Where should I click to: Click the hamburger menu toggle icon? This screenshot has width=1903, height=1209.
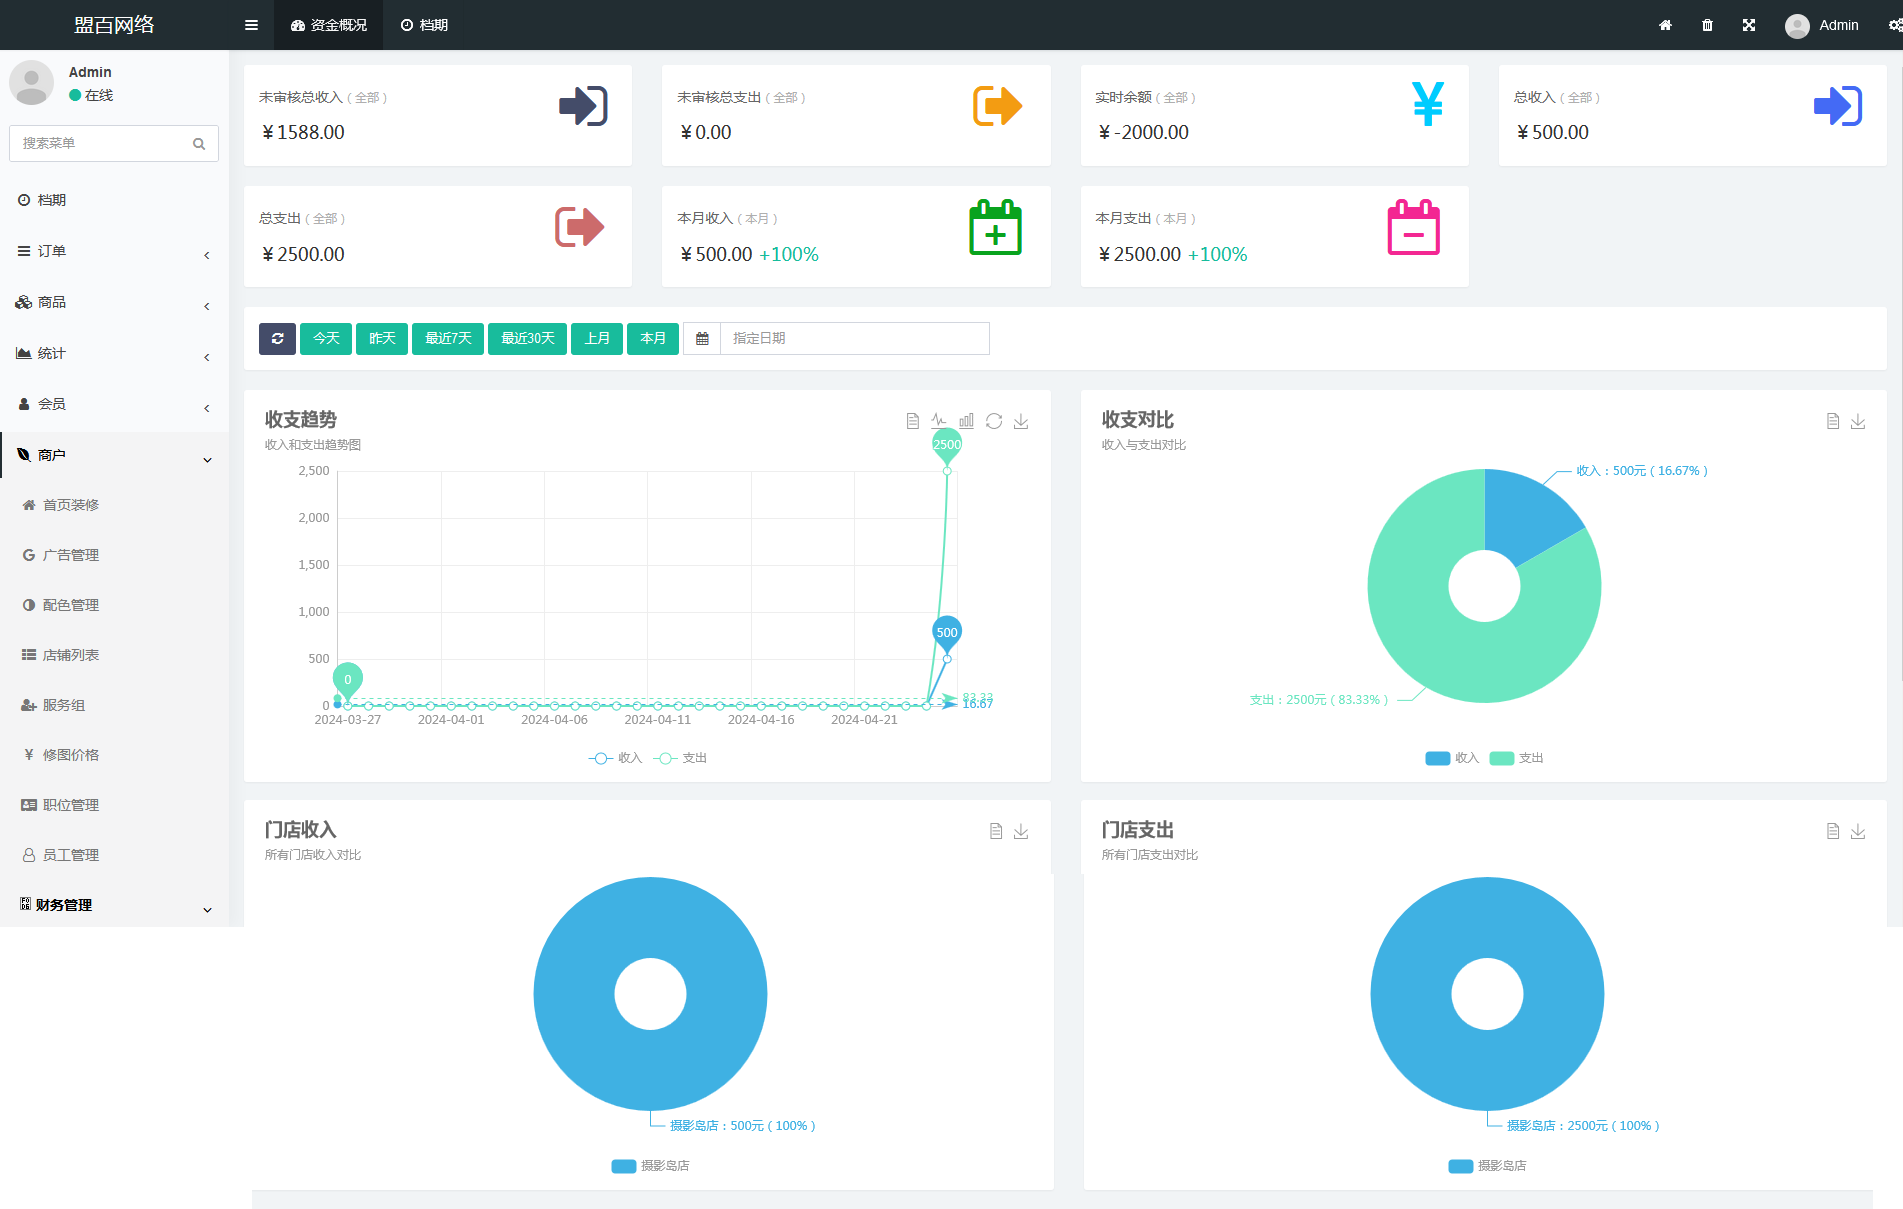pyautogui.click(x=251, y=25)
